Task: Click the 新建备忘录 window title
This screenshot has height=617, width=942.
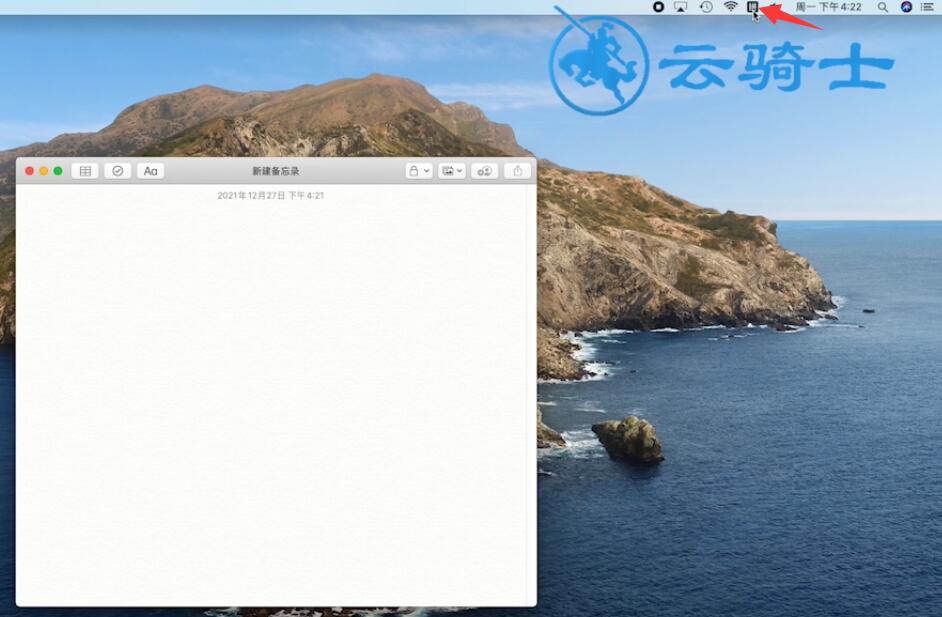Action: pyautogui.click(x=276, y=171)
